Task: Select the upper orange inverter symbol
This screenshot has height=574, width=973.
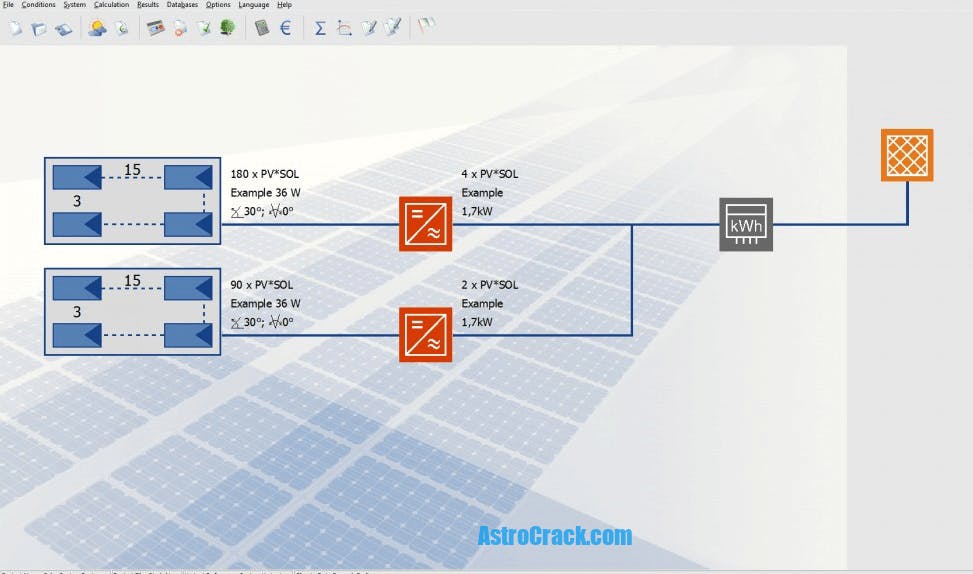Action: click(425, 224)
